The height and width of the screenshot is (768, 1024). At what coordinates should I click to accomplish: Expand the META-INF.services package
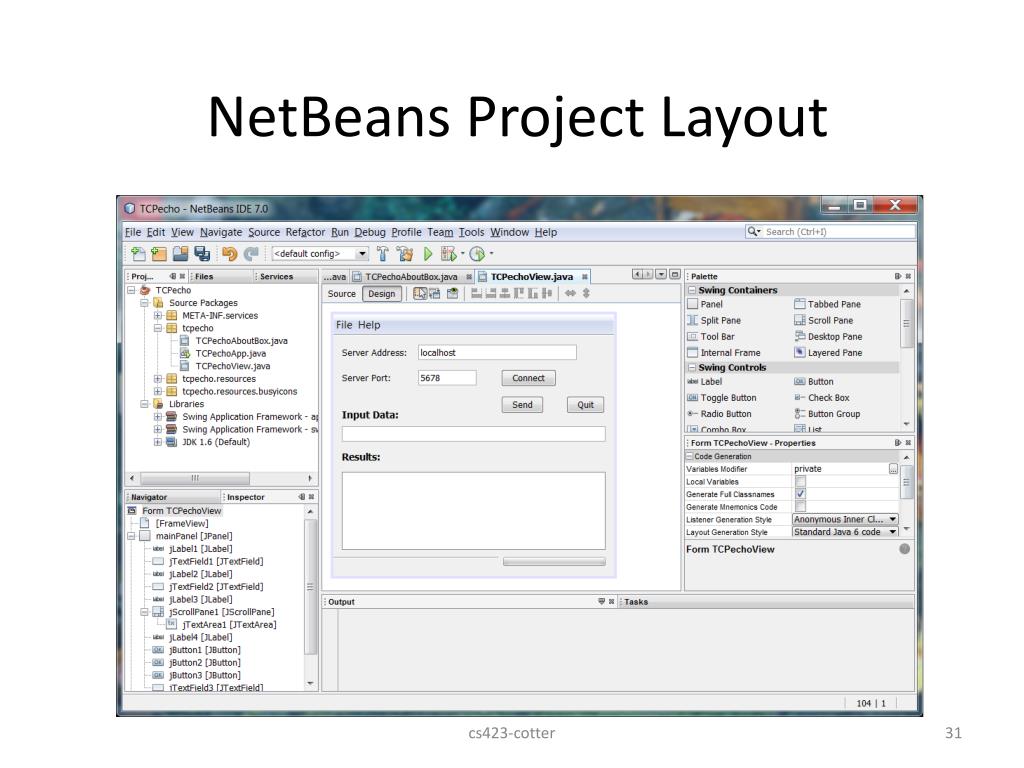coord(157,316)
